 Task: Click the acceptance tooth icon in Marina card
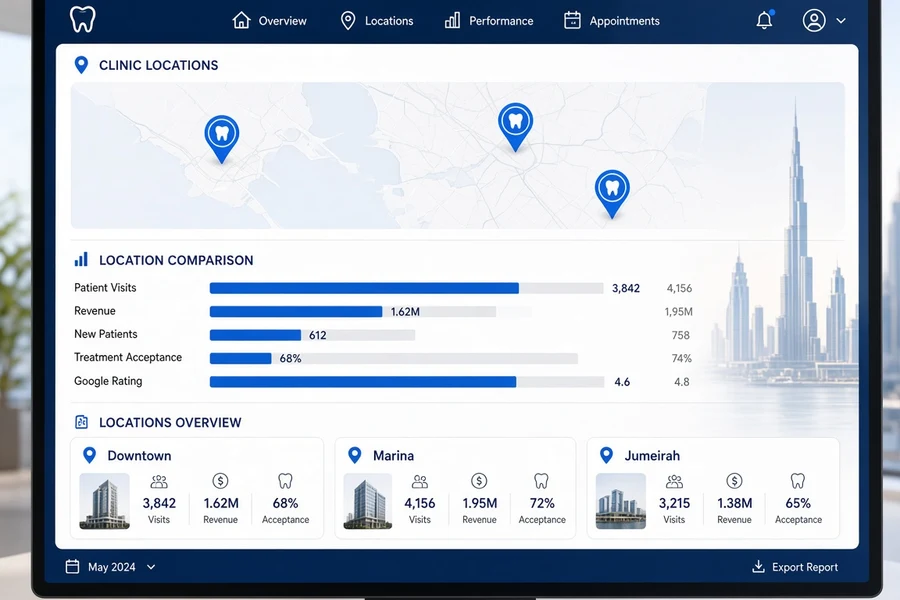[541, 481]
